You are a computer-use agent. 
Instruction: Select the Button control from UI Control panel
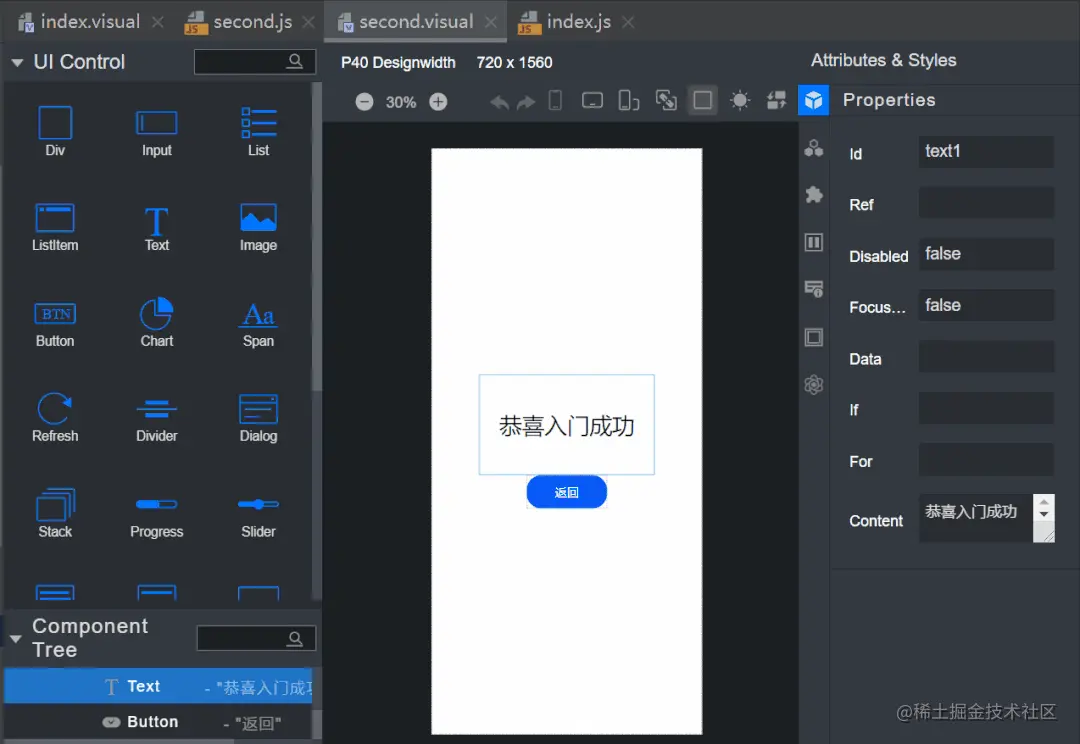[55, 322]
